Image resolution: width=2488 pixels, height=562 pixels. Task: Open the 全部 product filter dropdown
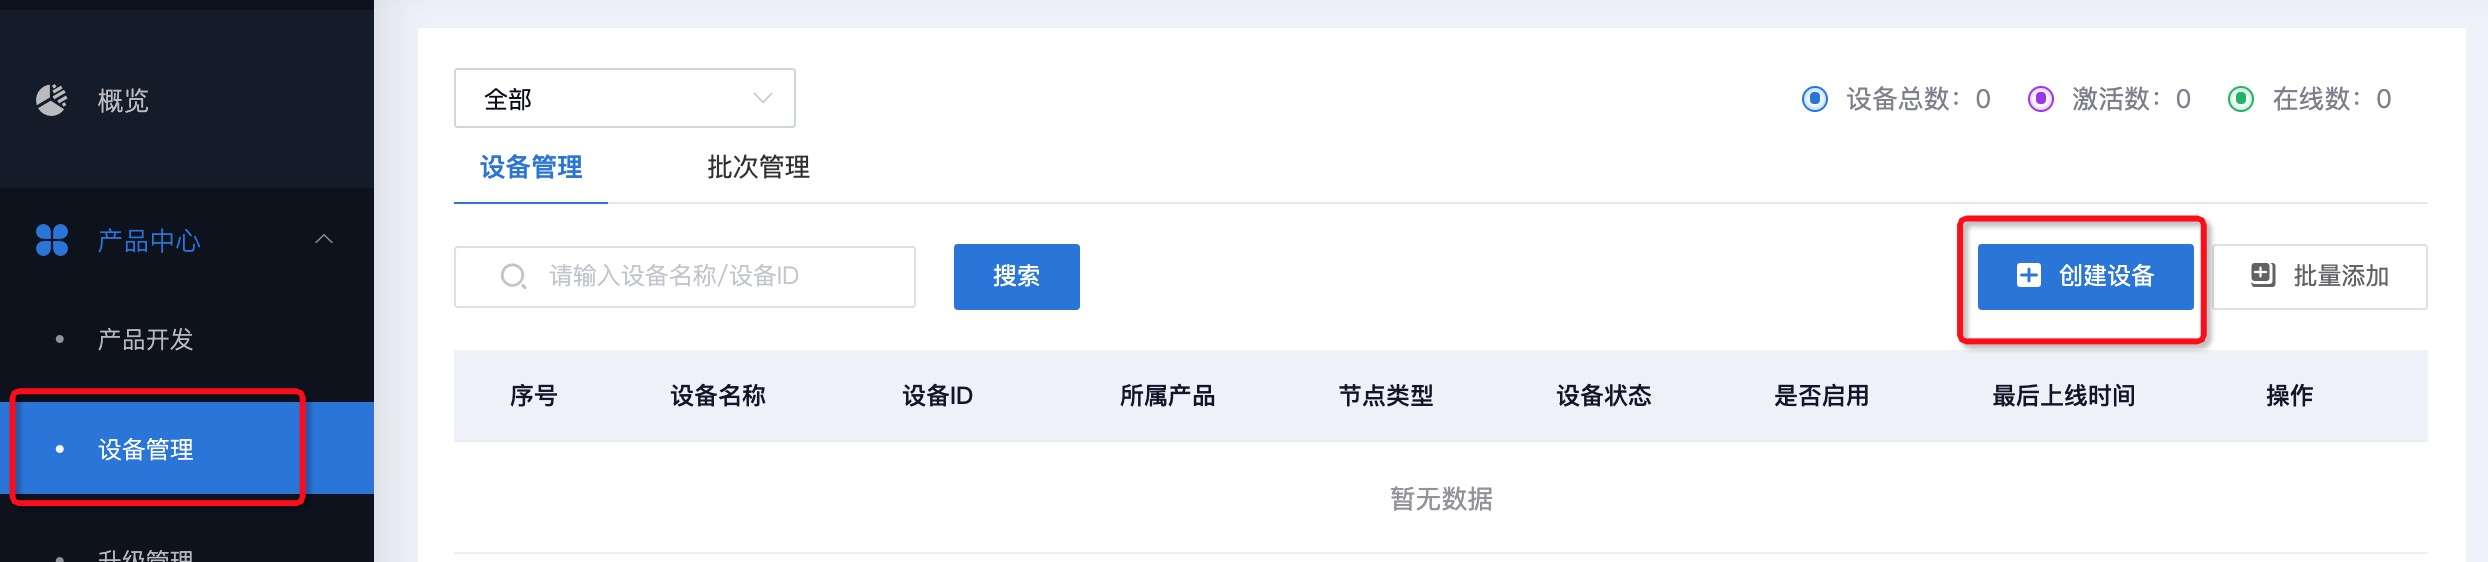point(624,98)
